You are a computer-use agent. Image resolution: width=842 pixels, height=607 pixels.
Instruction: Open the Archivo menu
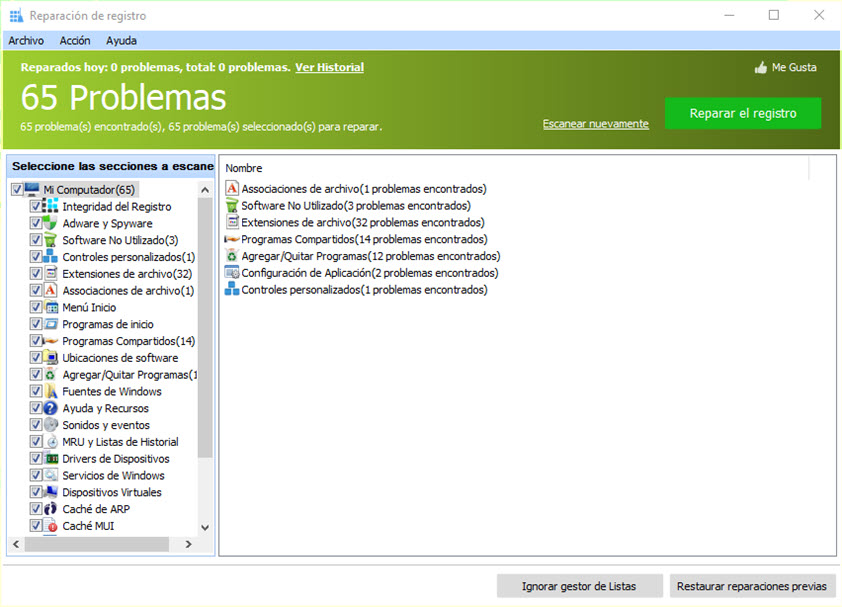click(x=26, y=41)
